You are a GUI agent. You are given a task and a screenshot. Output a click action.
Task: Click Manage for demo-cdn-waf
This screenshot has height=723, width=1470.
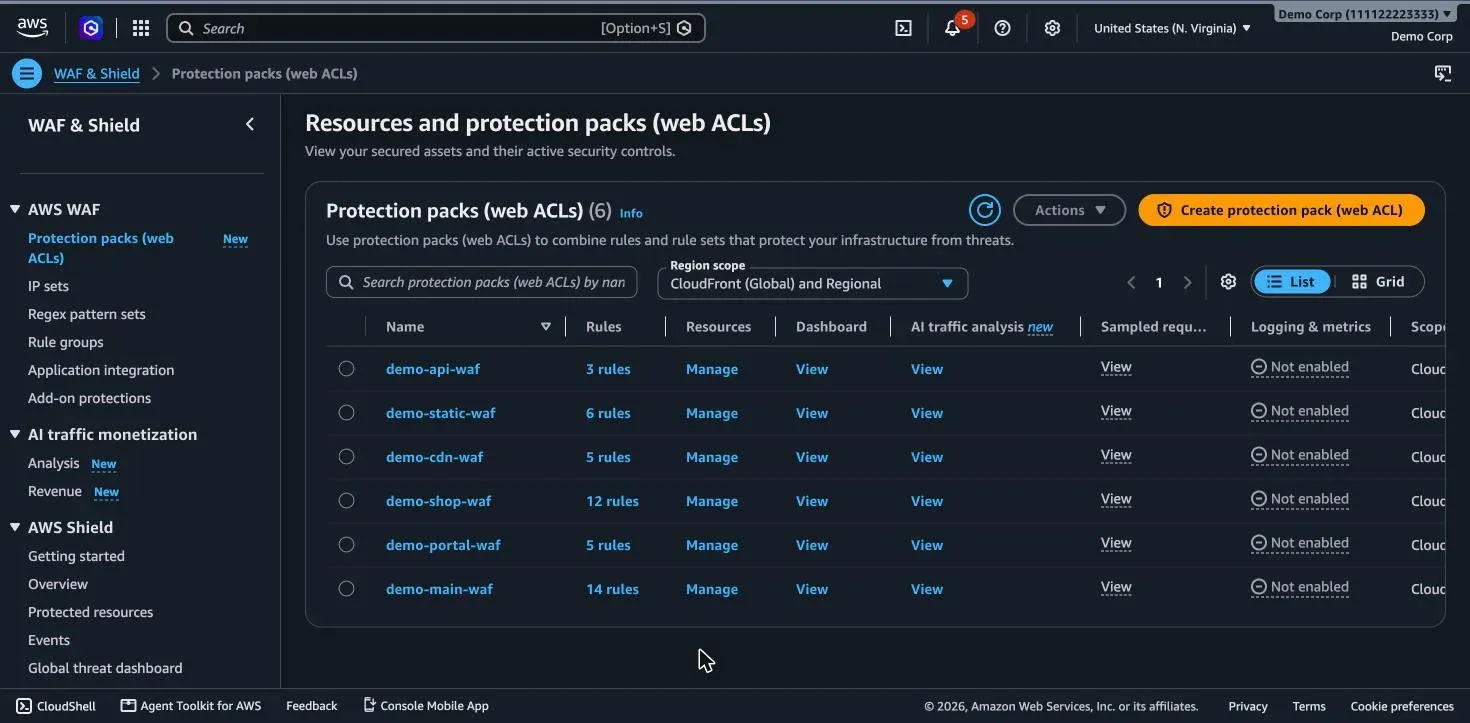click(712, 457)
